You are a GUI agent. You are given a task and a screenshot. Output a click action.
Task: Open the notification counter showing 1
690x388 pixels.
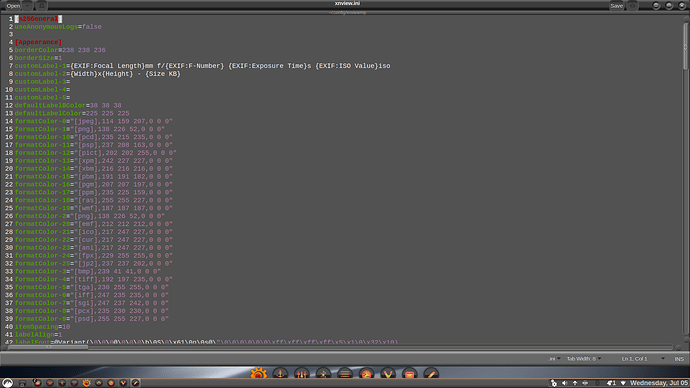point(611,383)
